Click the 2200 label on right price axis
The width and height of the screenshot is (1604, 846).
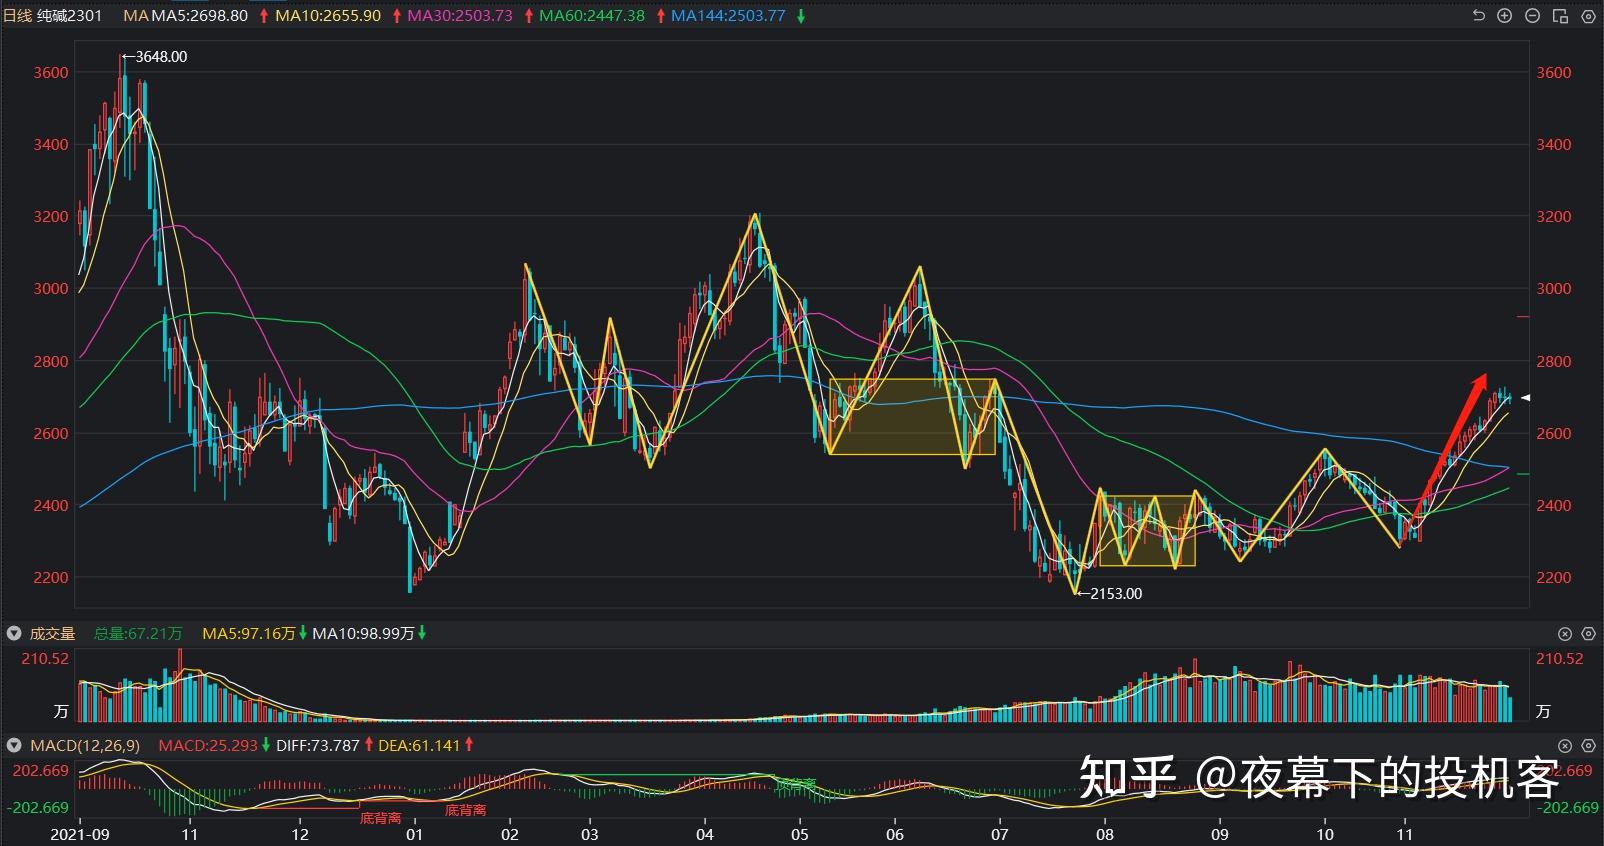pyautogui.click(x=1554, y=578)
